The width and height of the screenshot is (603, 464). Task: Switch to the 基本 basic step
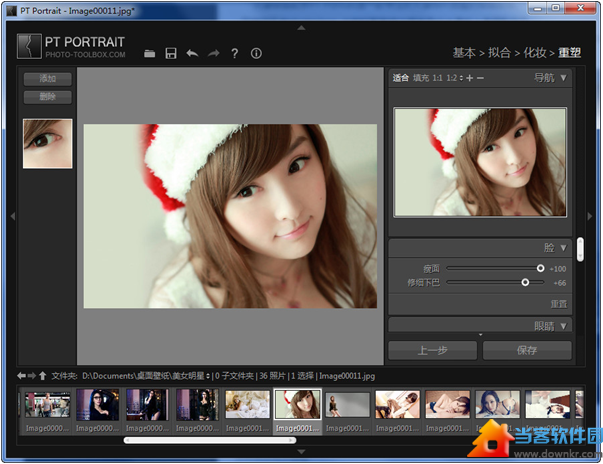pos(463,52)
